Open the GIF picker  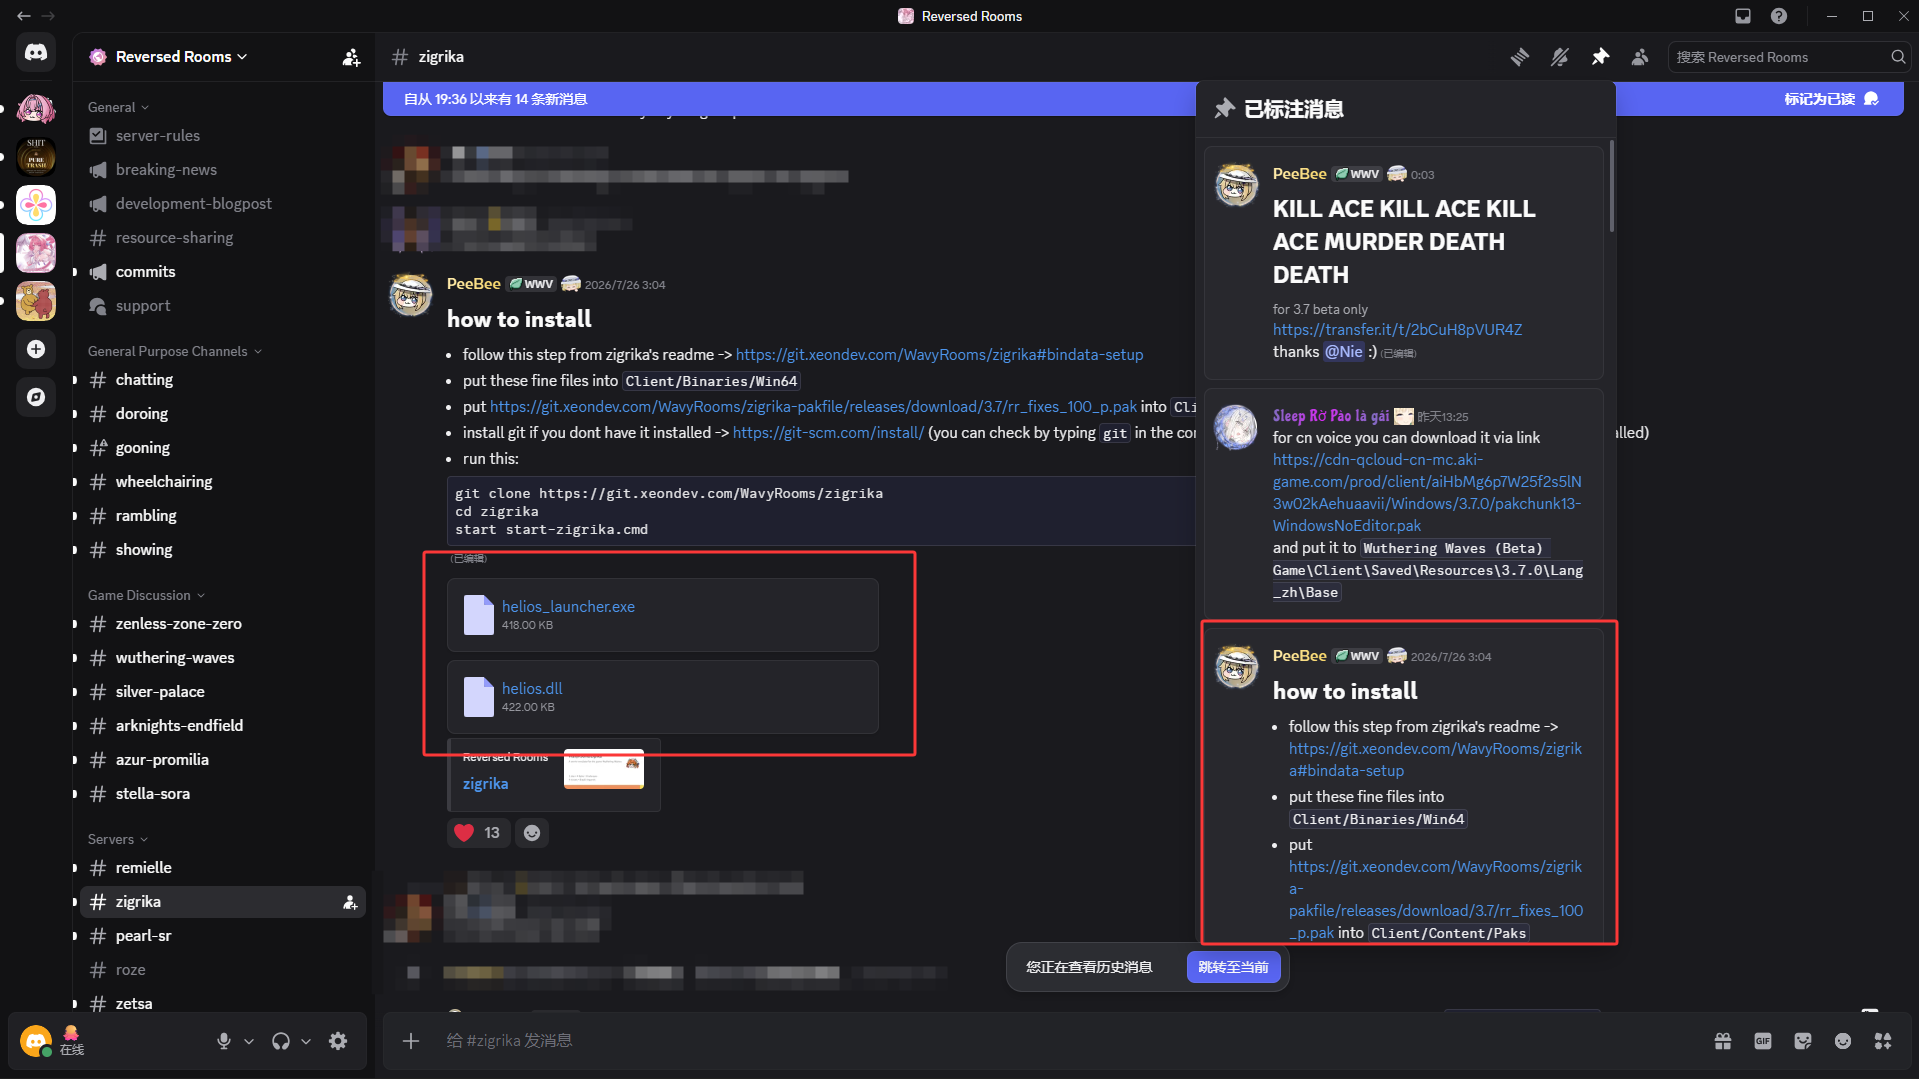[x=1763, y=1041]
